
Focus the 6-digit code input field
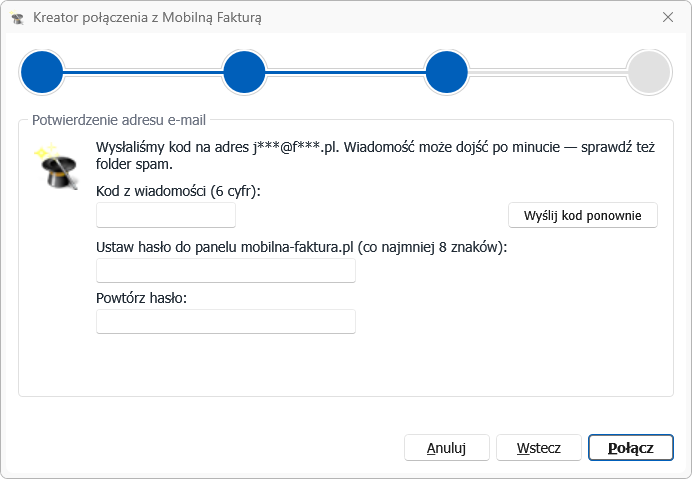[166, 215]
